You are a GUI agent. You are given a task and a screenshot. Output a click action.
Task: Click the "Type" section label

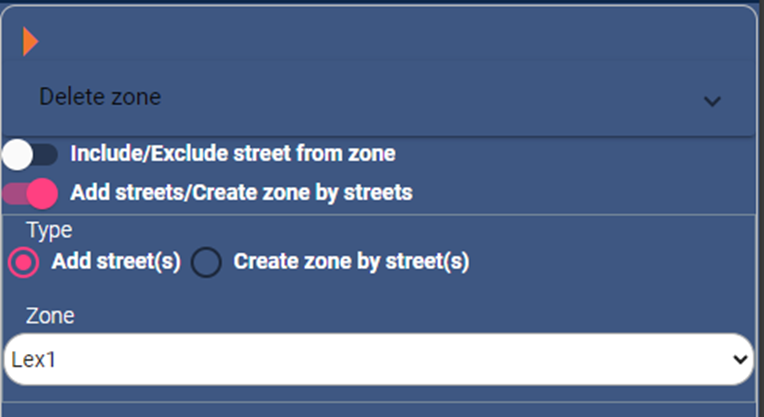(x=49, y=230)
